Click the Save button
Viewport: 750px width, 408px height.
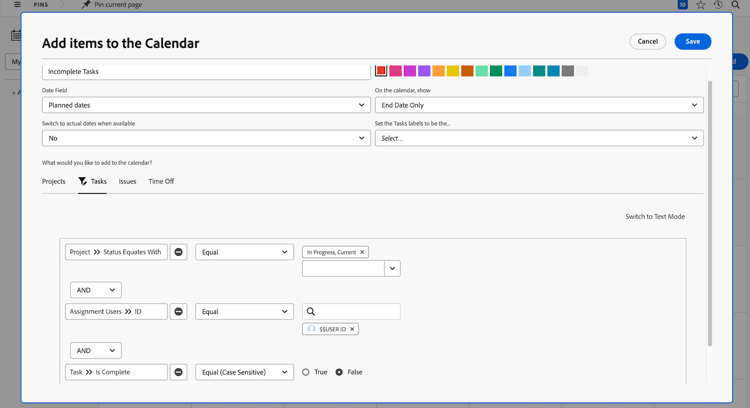tap(693, 42)
